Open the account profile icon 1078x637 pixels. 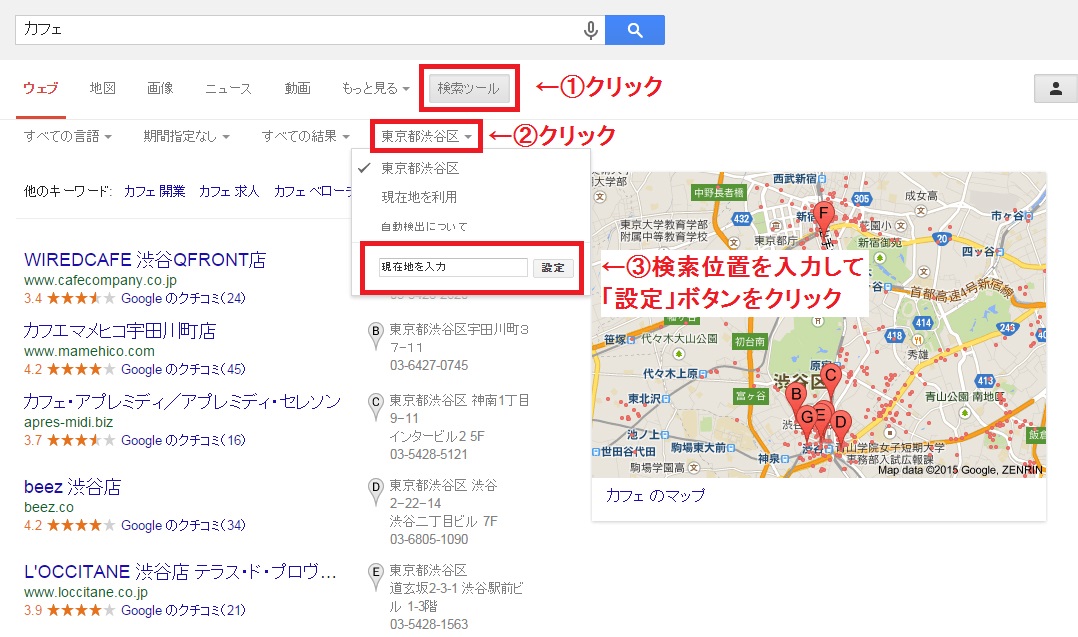tap(1055, 89)
